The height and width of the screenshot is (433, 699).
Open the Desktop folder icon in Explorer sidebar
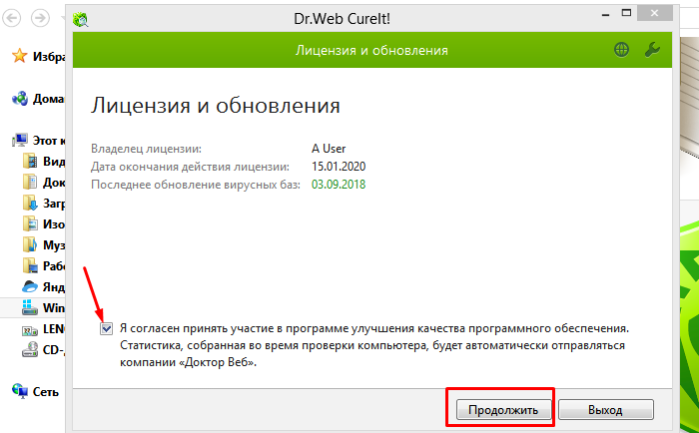[x=30, y=266]
